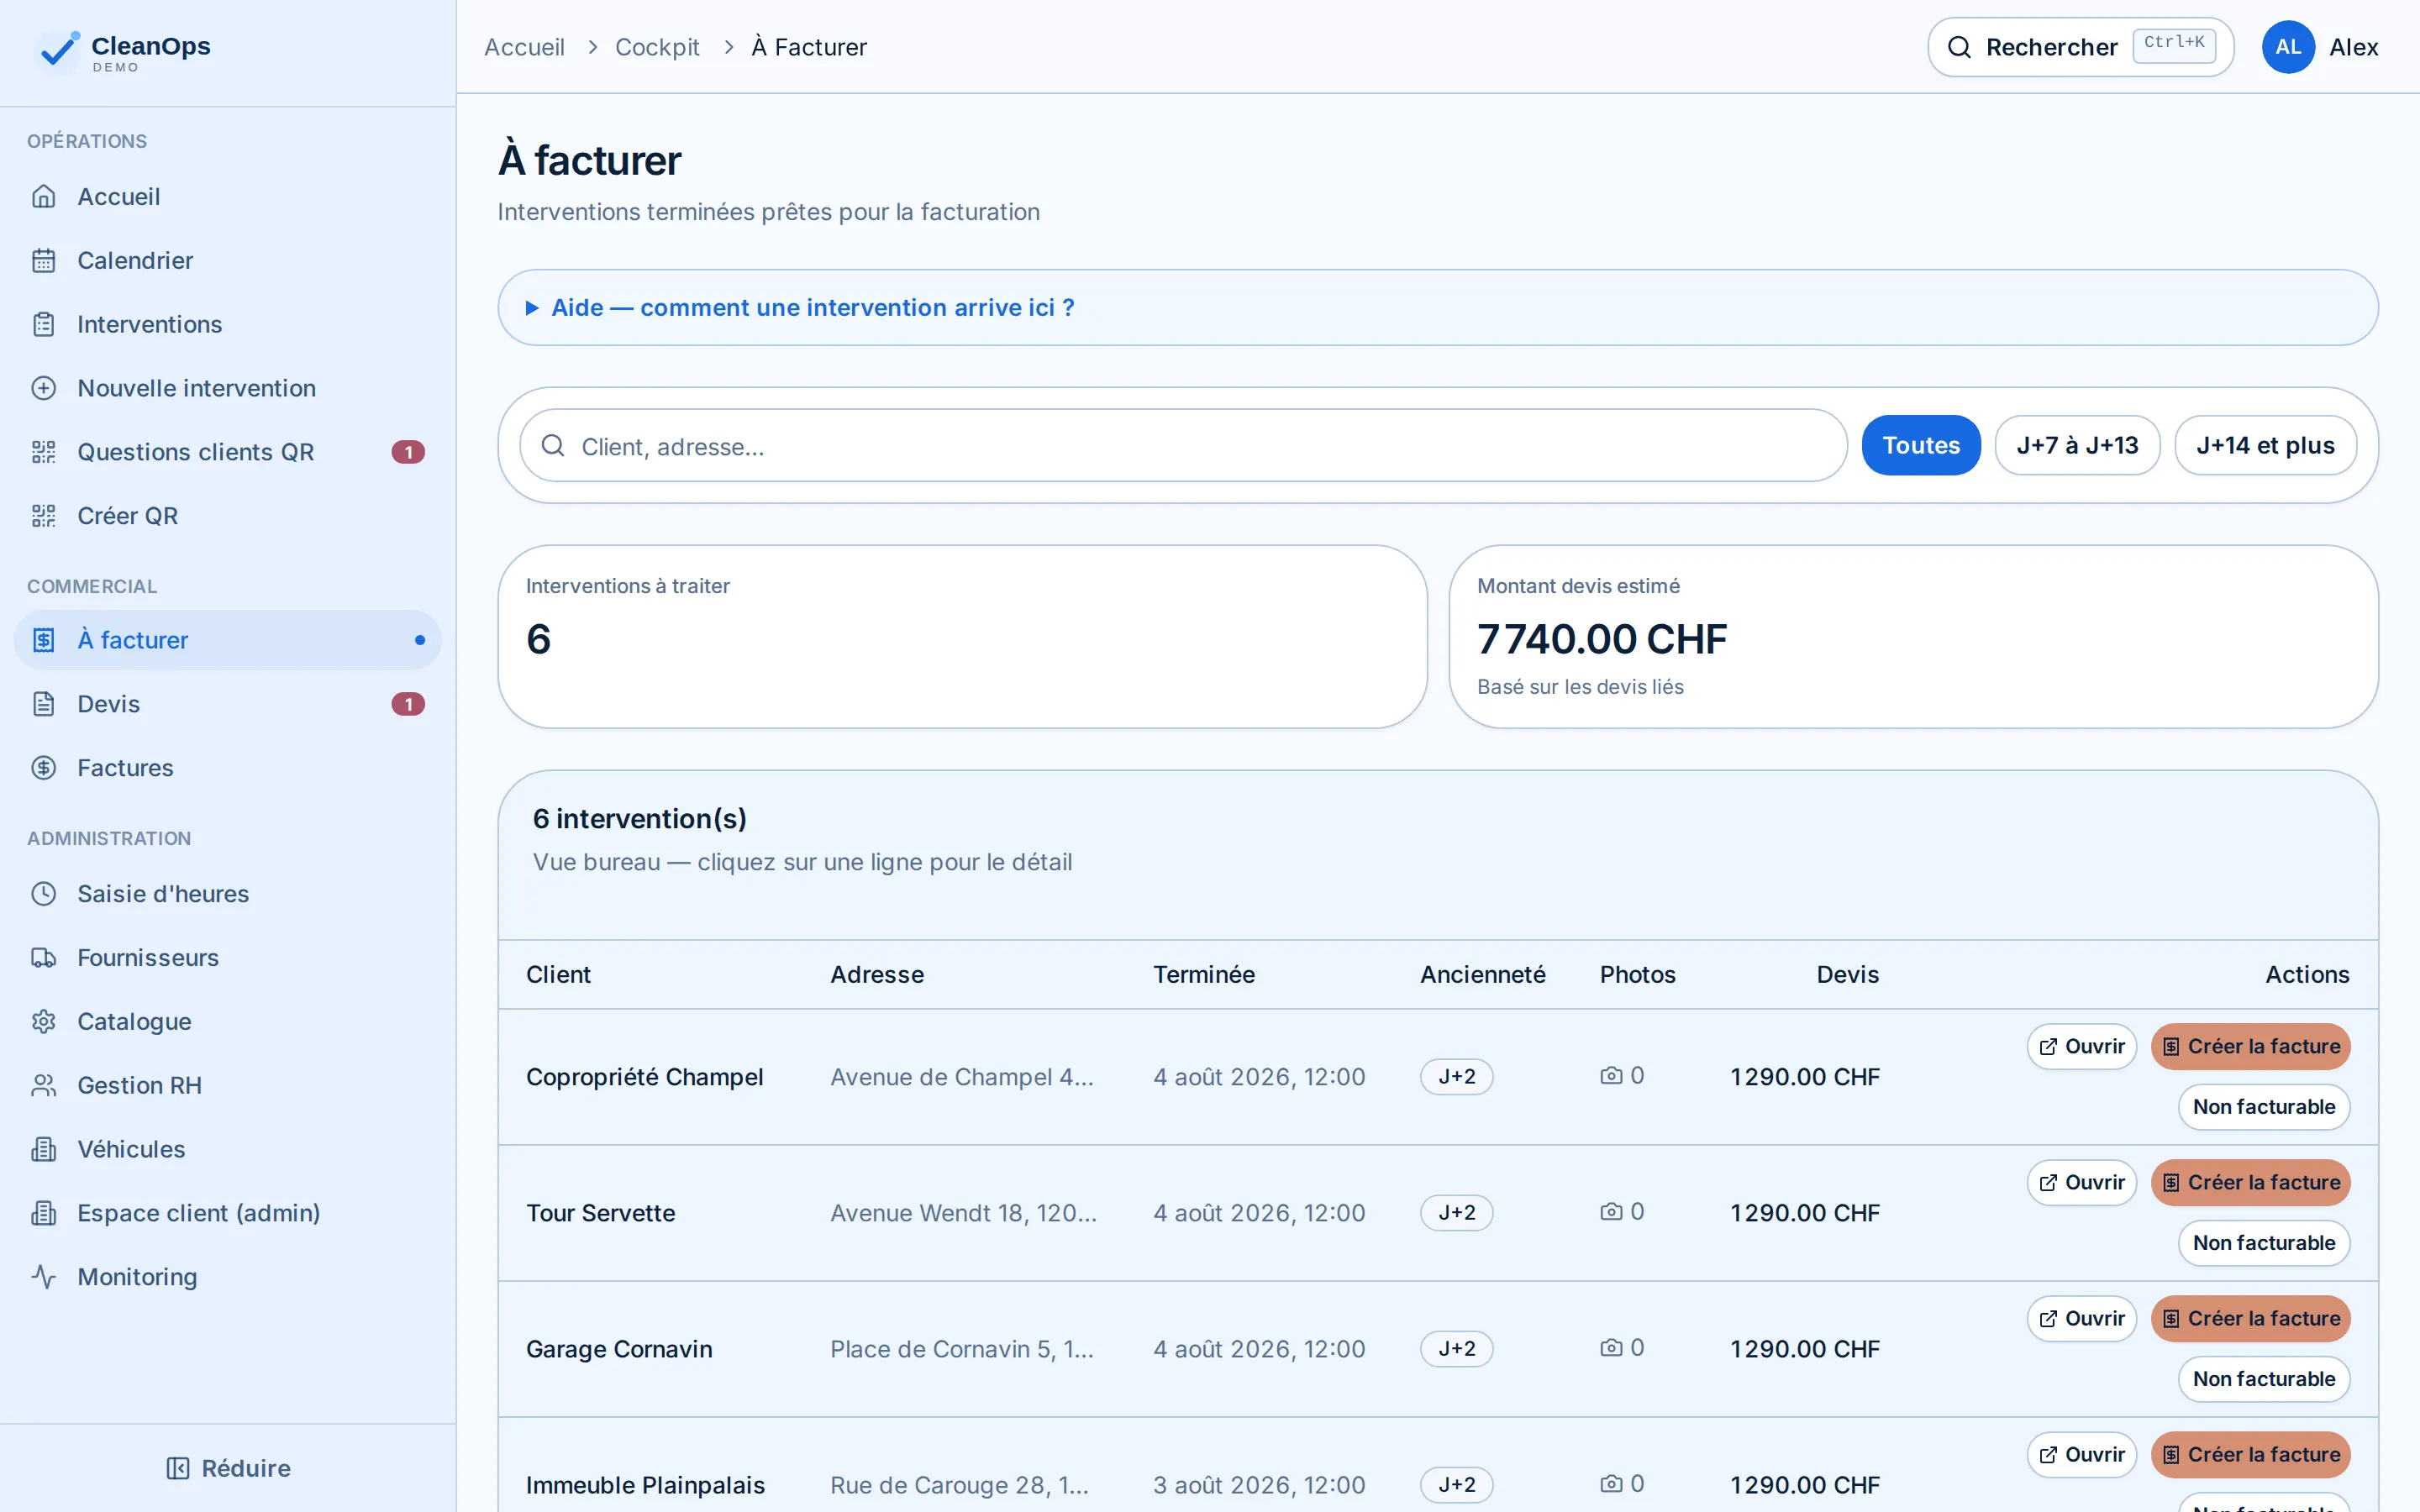The height and width of the screenshot is (1512, 2420).
Task: Click the Tour Servette client name
Action: (600, 1213)
